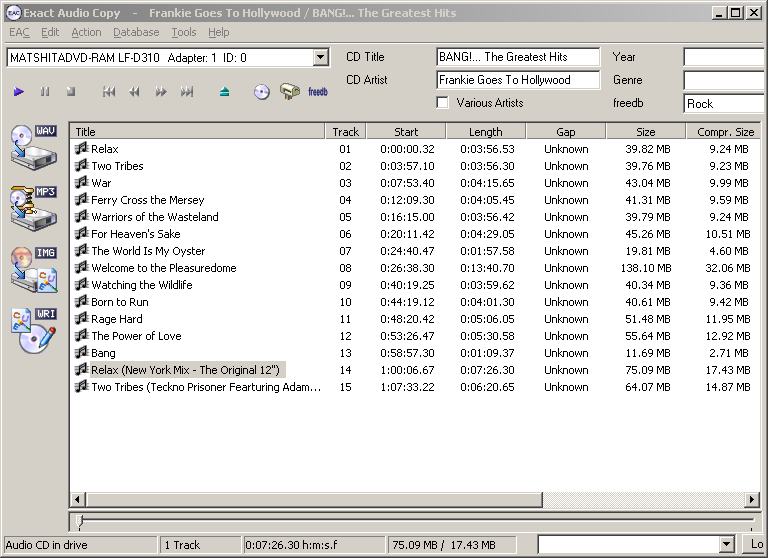Sort tracks by Title column header

click(197, 131)
